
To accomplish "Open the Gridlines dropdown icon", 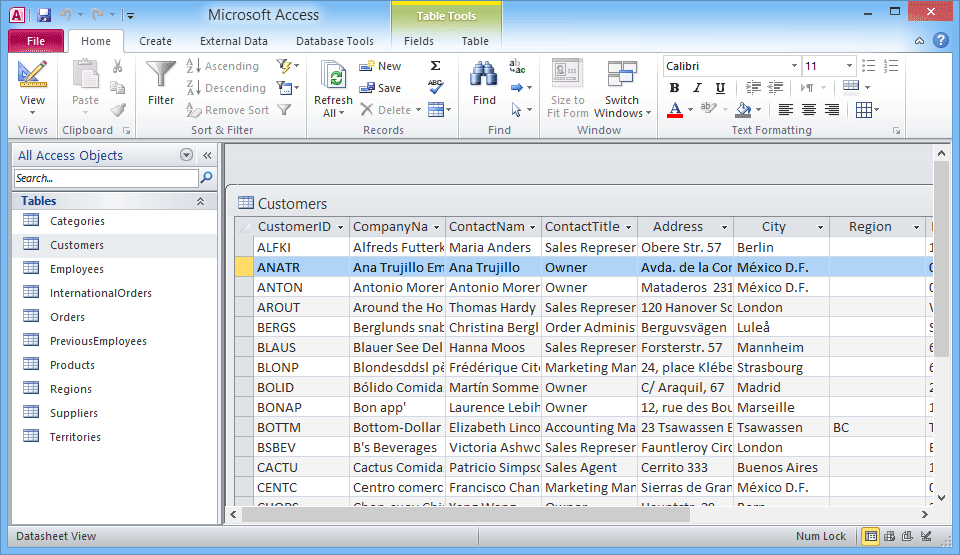I will (x=868, y=110).
